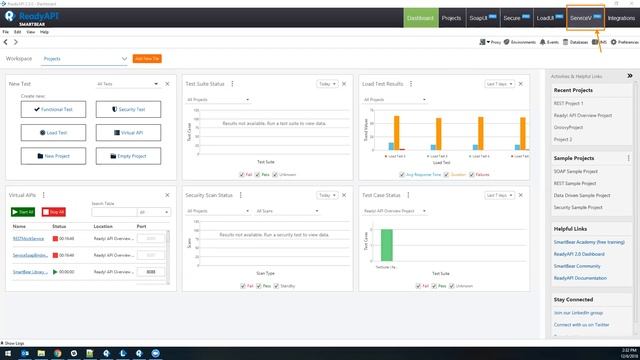The width and height of the screenshot is (640, 360).
Task: Open All Projects dropdown in Test Suite Status
Action: coord(218,100)
